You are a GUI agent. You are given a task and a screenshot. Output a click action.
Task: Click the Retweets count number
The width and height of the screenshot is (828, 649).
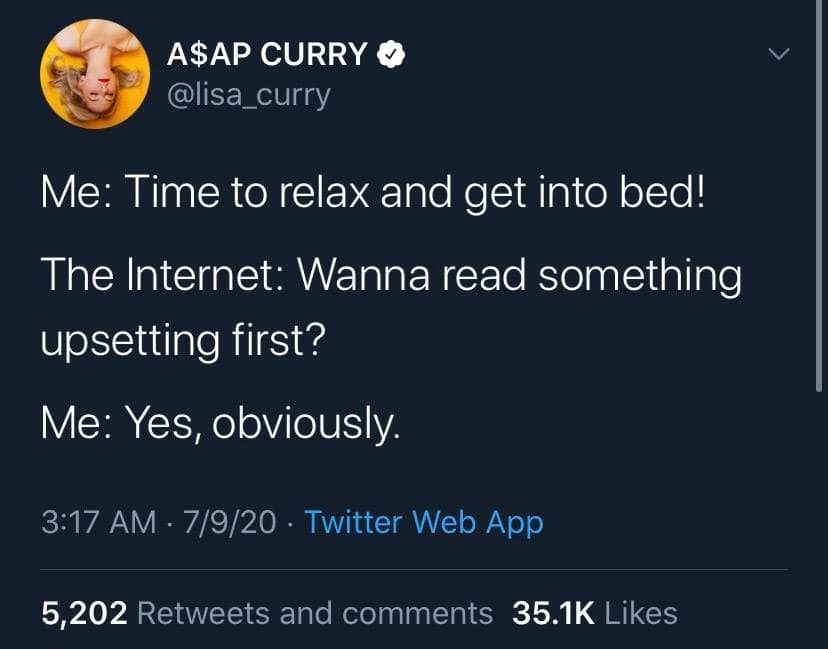coord(75,613)
